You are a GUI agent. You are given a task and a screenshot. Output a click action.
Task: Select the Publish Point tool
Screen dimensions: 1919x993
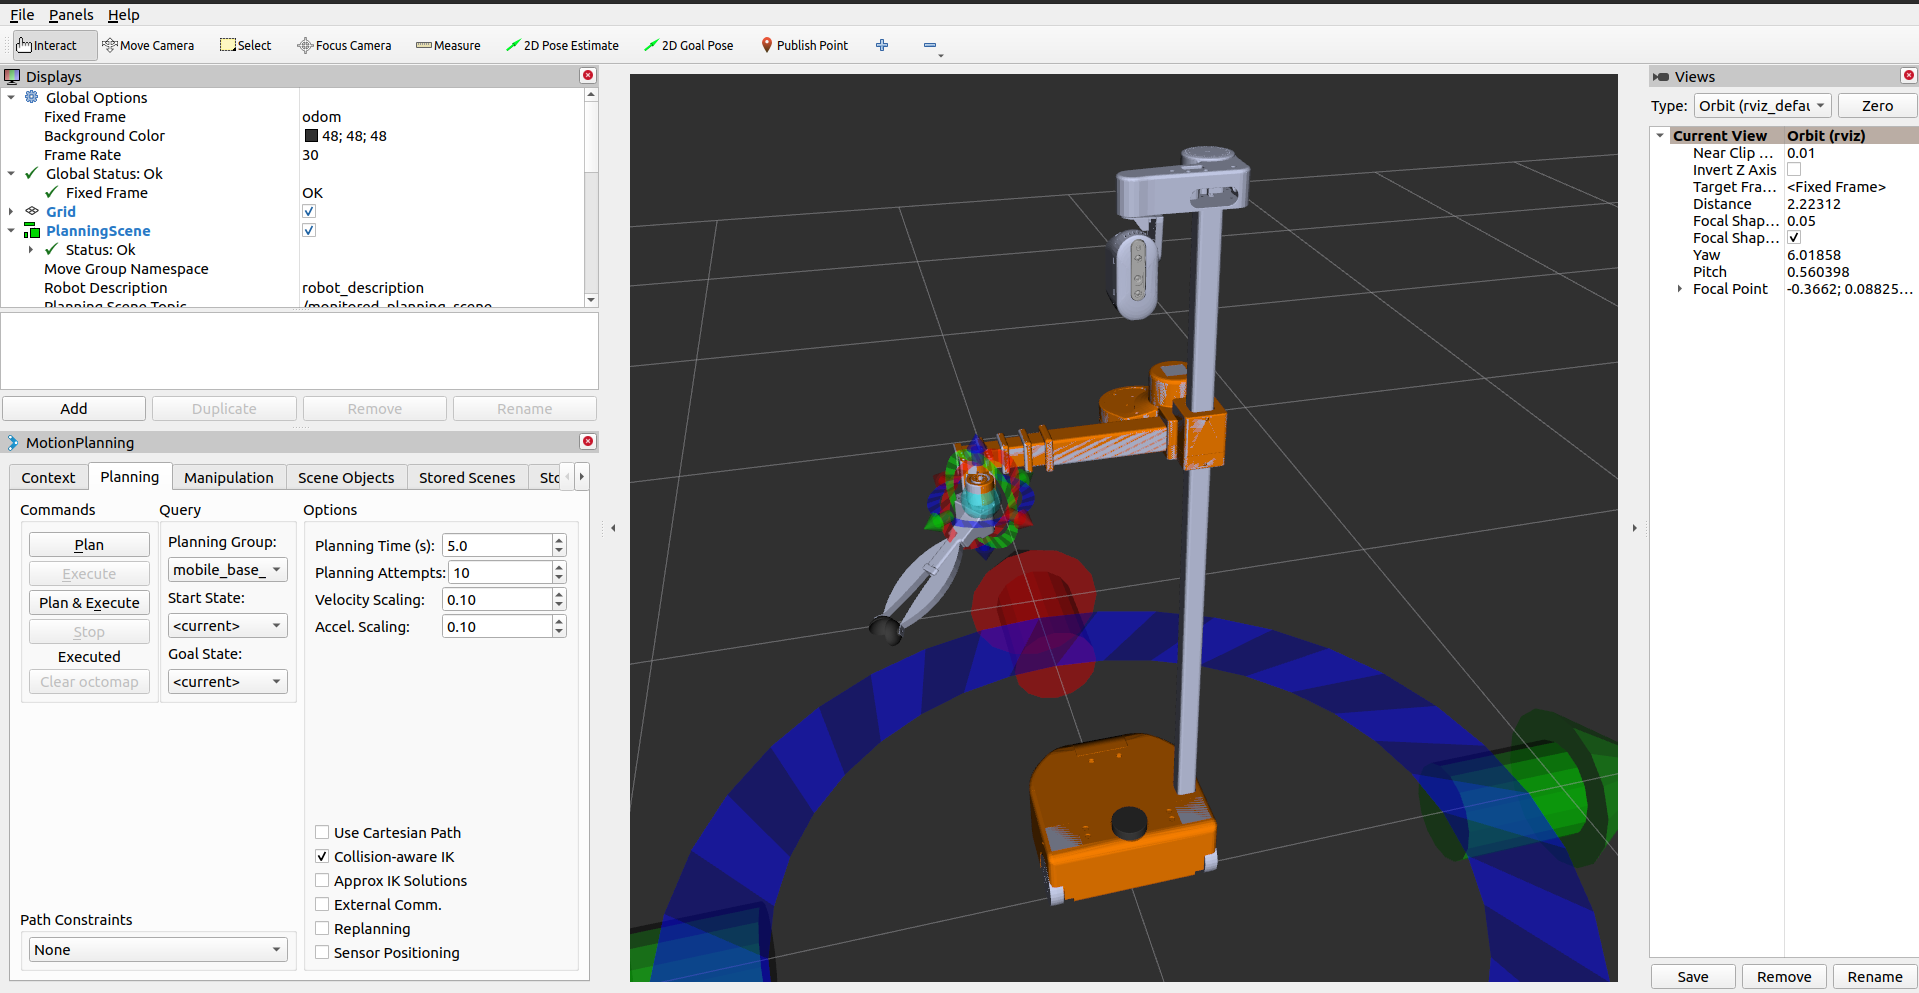tap(804, 45)
